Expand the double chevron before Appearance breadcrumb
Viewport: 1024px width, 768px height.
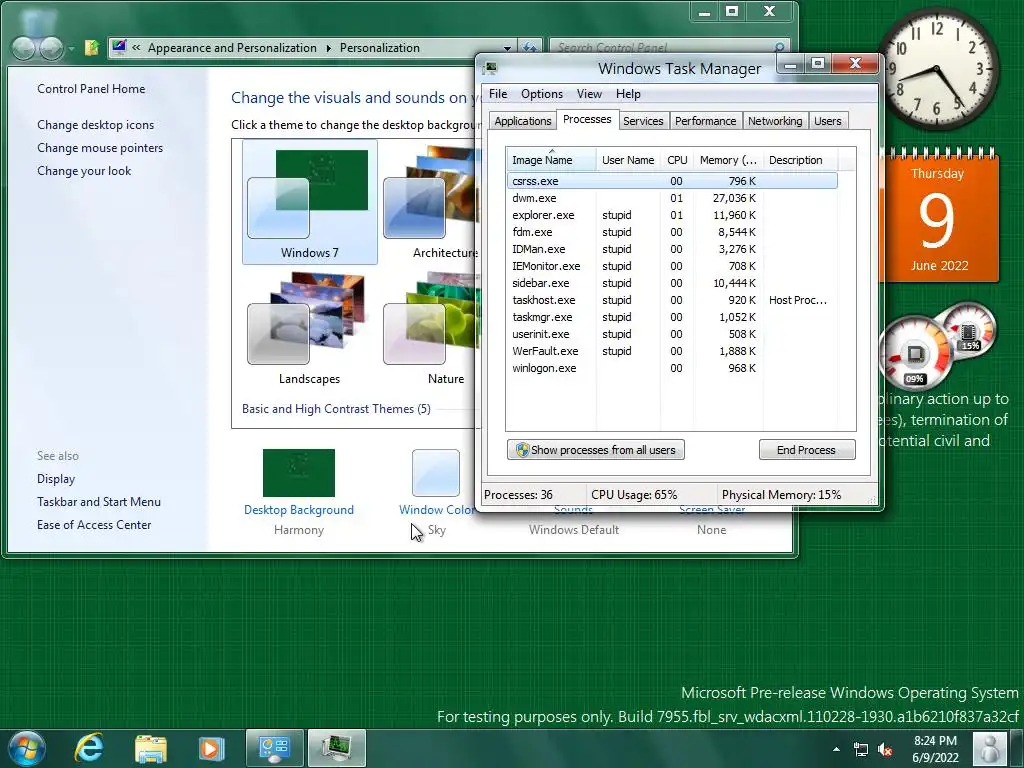(136, 48)
